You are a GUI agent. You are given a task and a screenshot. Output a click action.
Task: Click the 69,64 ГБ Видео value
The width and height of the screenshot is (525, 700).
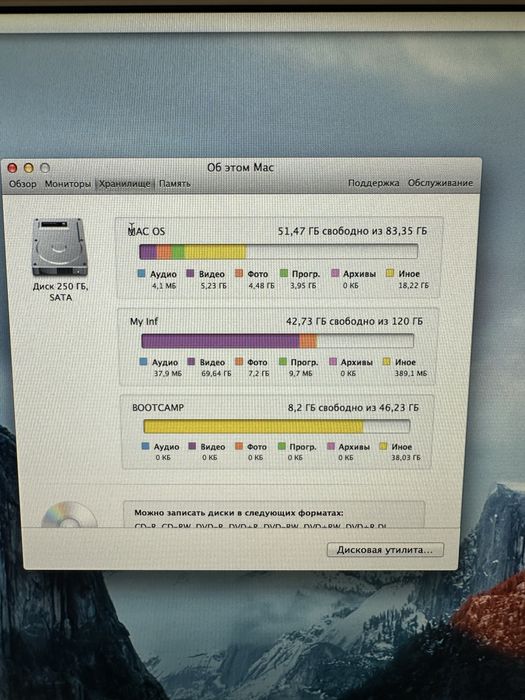(x=216, y=373)
